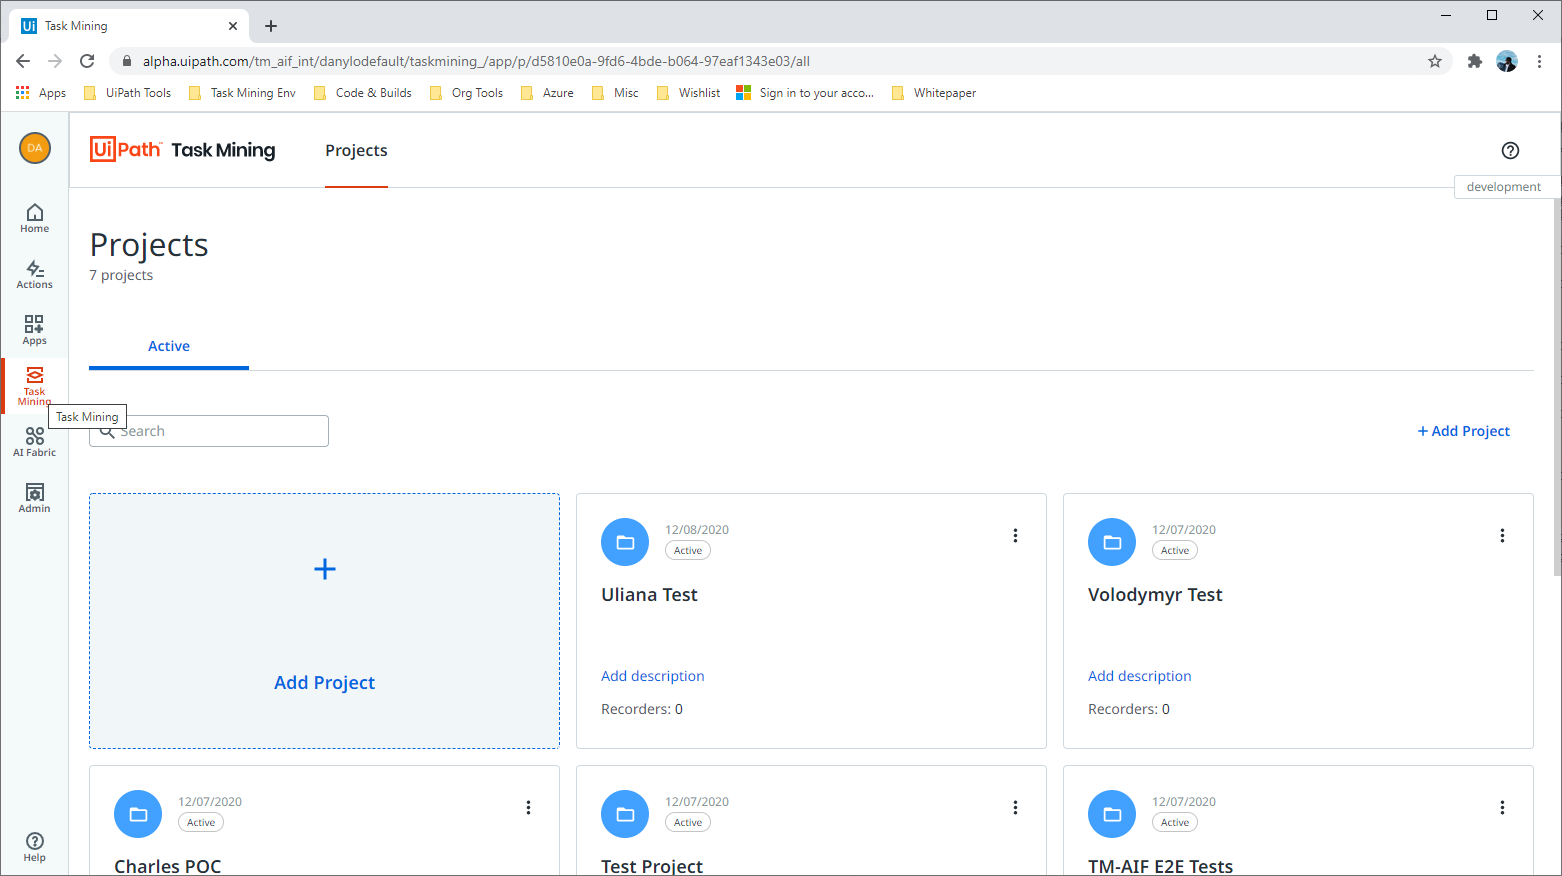Click the help question mark icon in header

tap(1510, 150)
